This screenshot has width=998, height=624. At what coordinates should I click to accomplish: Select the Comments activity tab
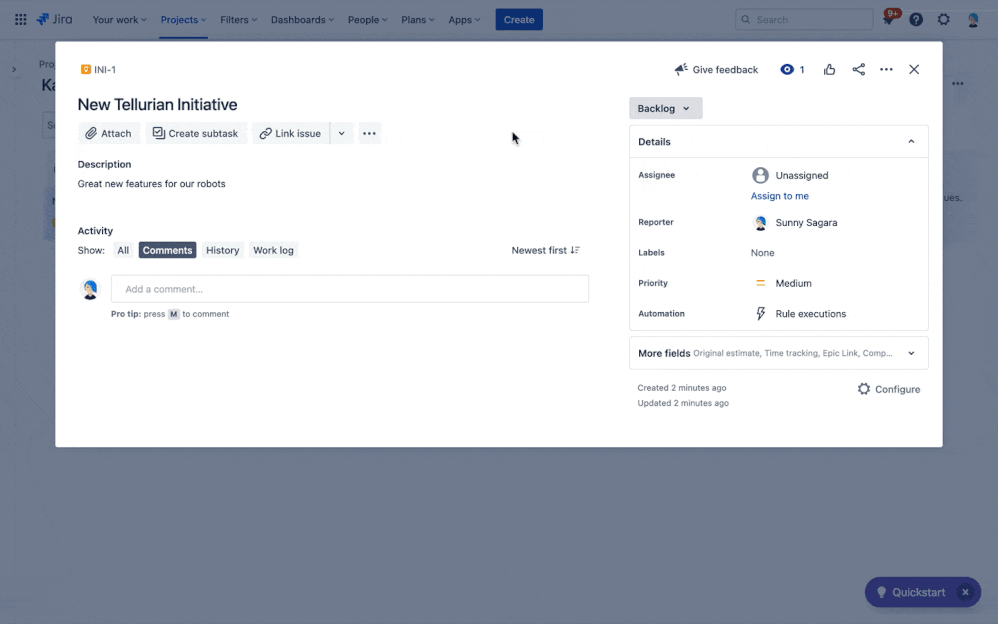(167, 250)
